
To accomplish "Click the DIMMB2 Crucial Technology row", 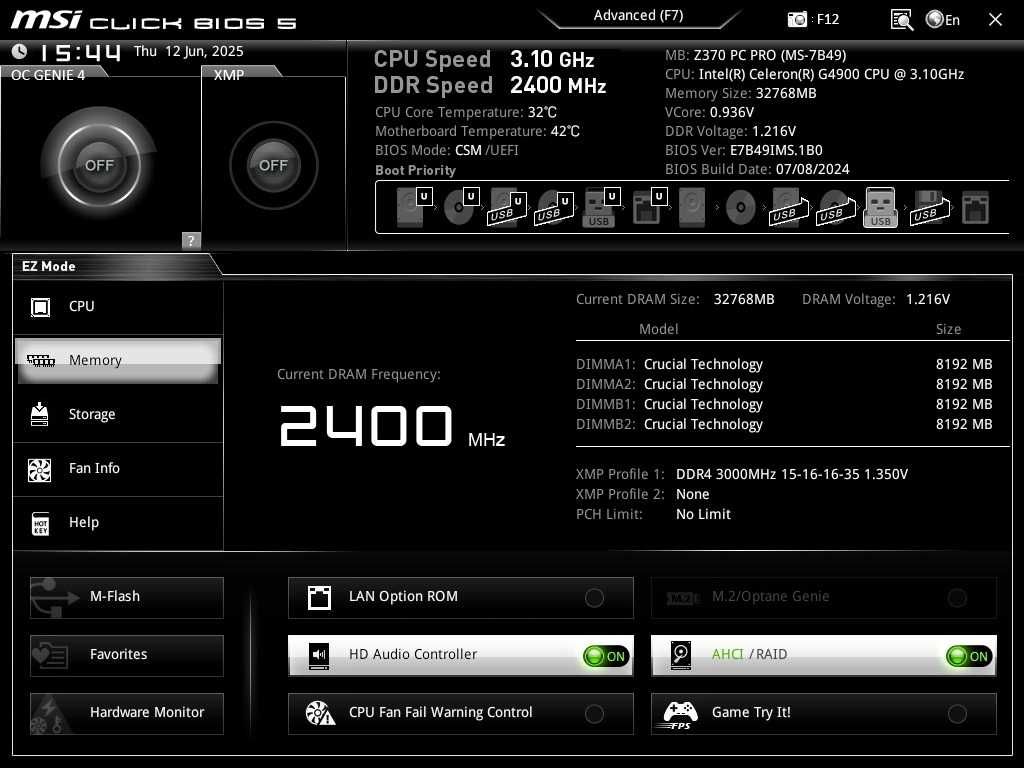I will coord(784,424).
